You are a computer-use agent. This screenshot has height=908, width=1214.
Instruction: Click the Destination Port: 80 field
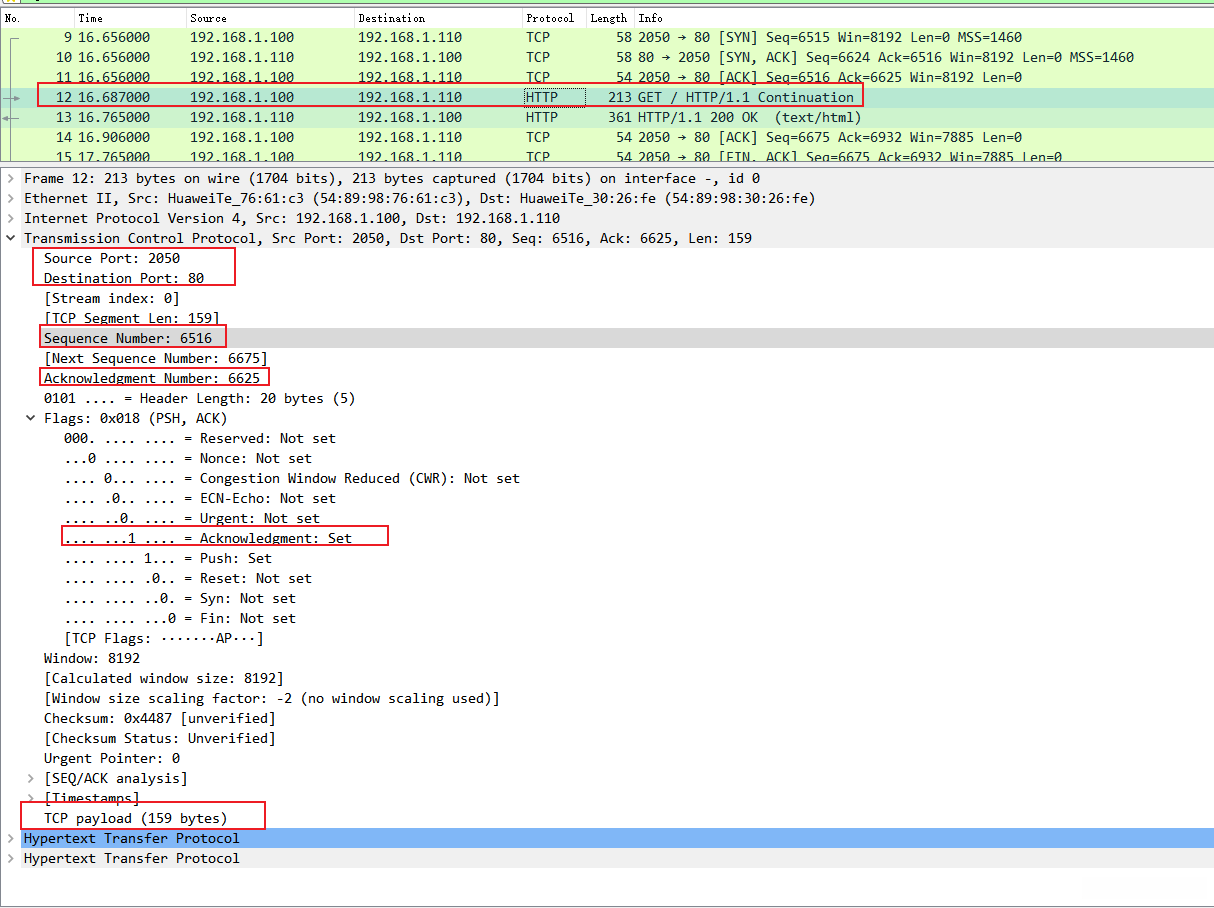click(x=124, y=278)
